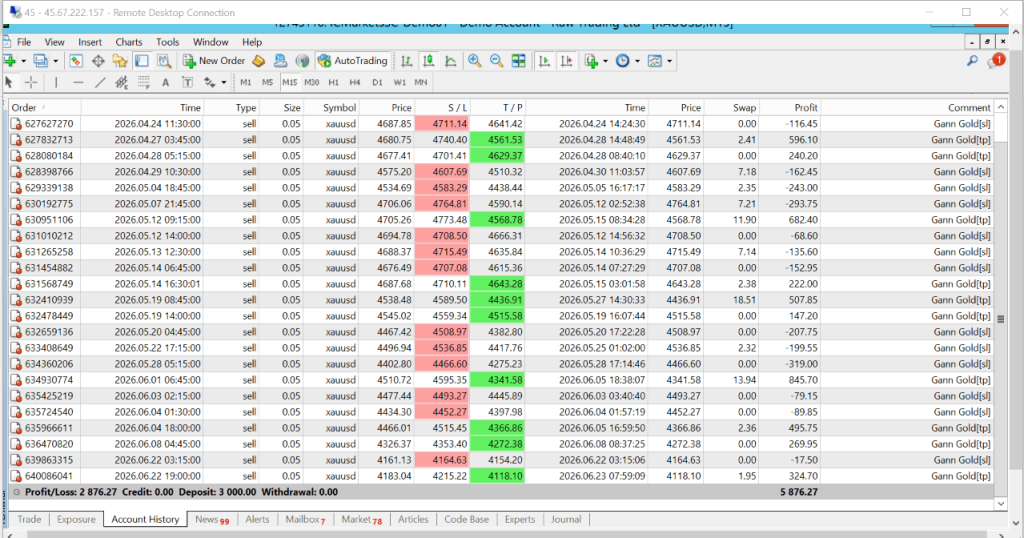This screenshot has height=538, width=1024.
Task: Select the Text Label tool
Action: click(x=187, y=82)
